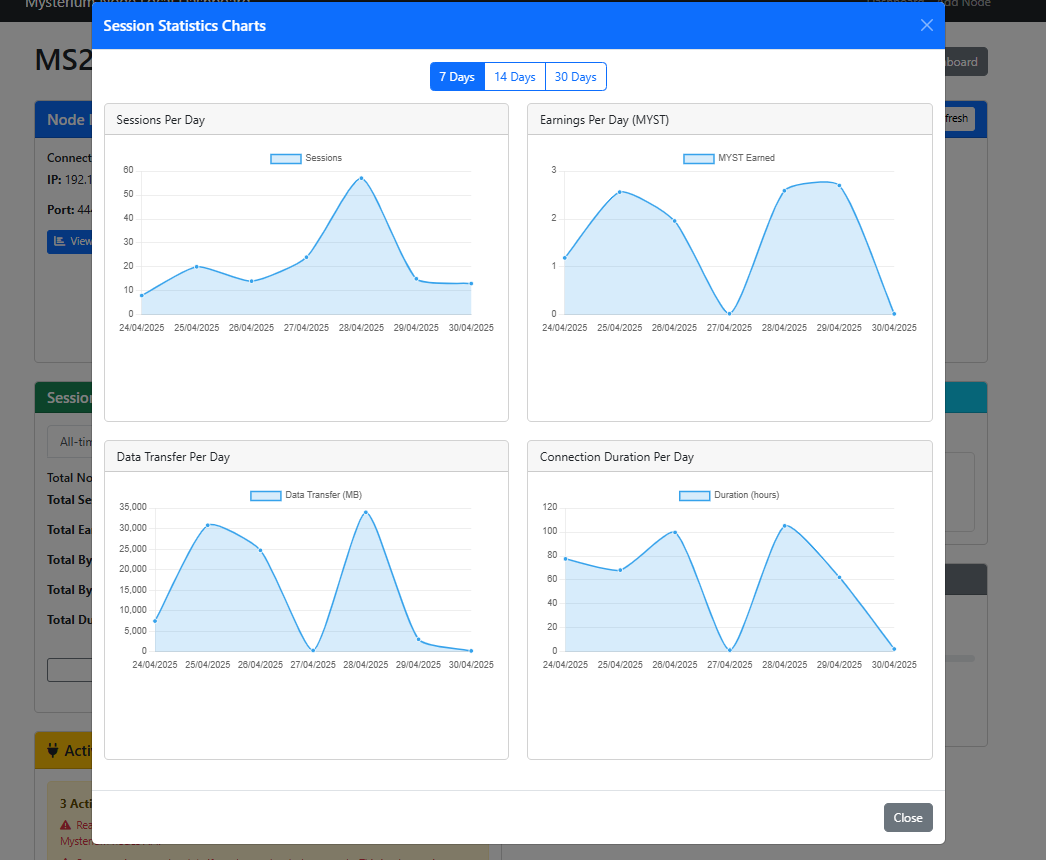Toggle the MYST Earned legend color box
The height and width of the screenshot is (860, 1046).
point(698,159)
